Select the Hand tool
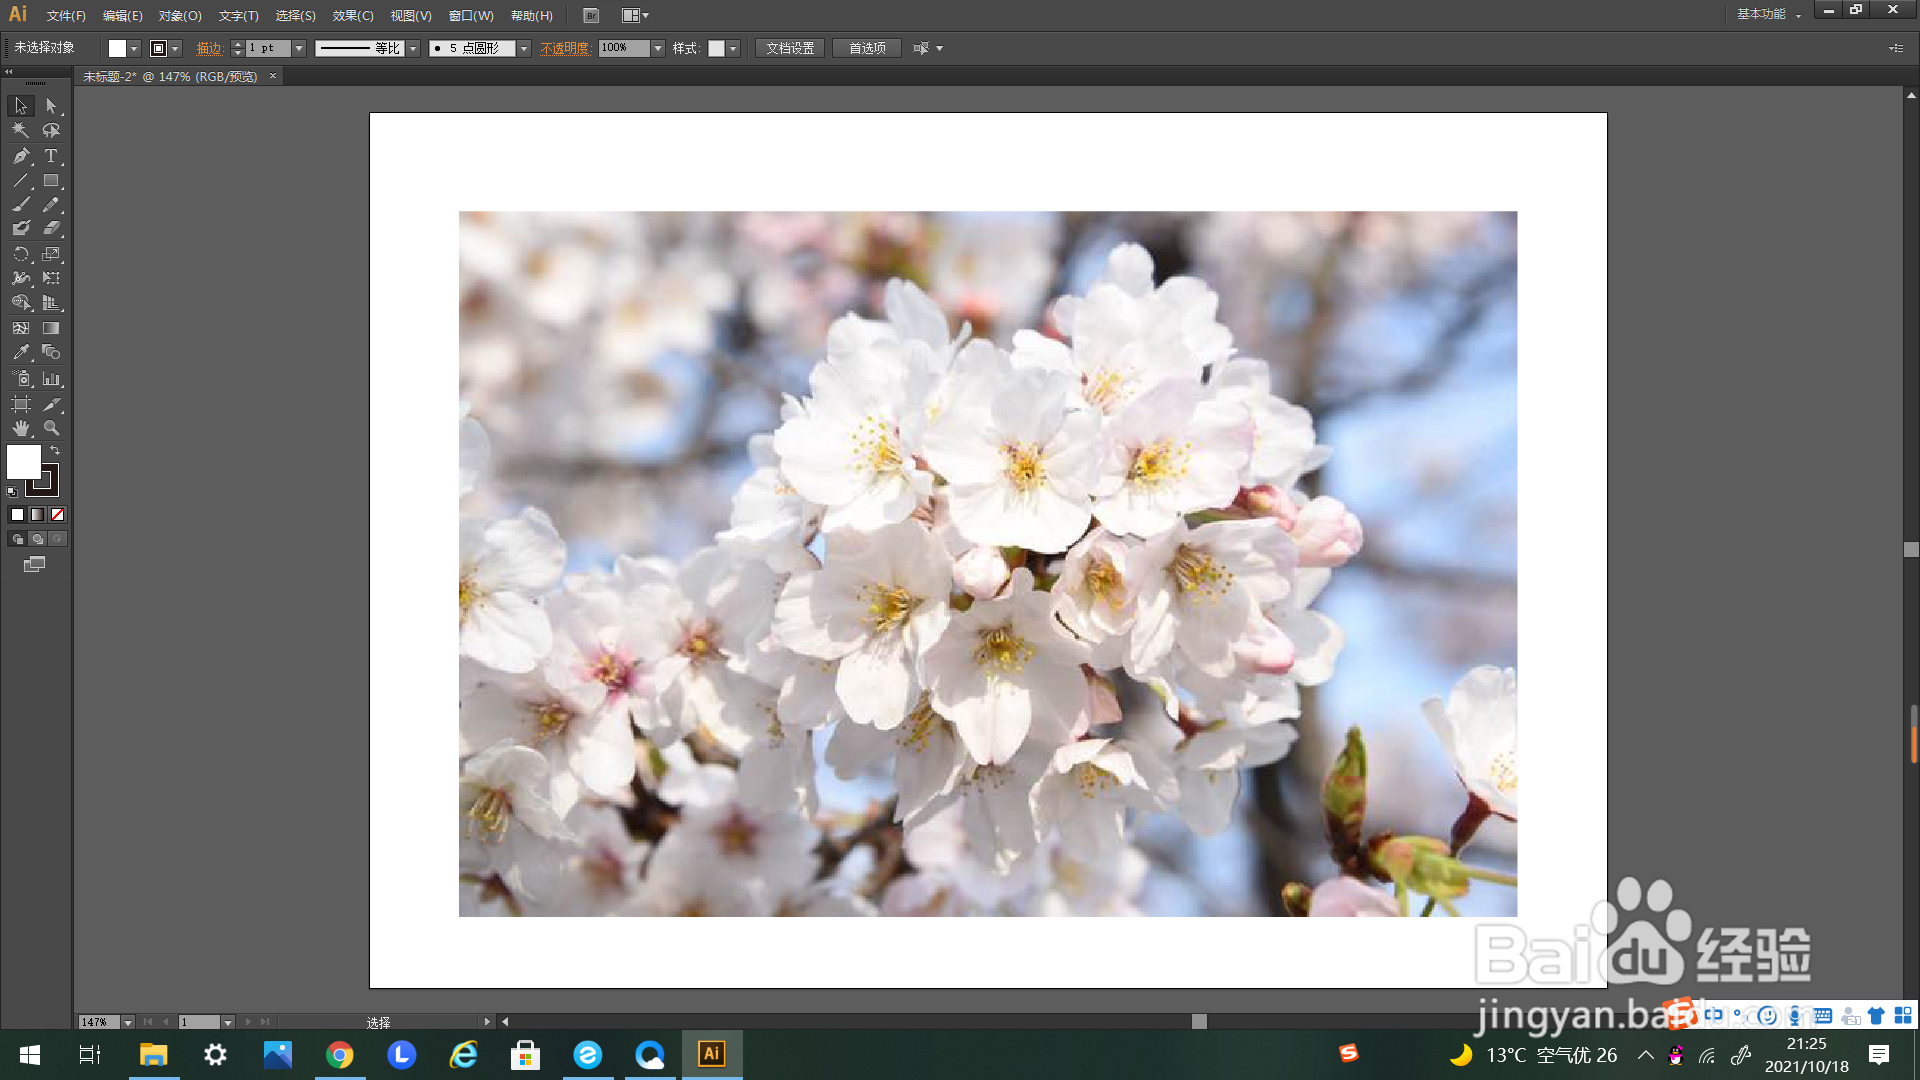1920x1080 pixels. coord(21,428)
